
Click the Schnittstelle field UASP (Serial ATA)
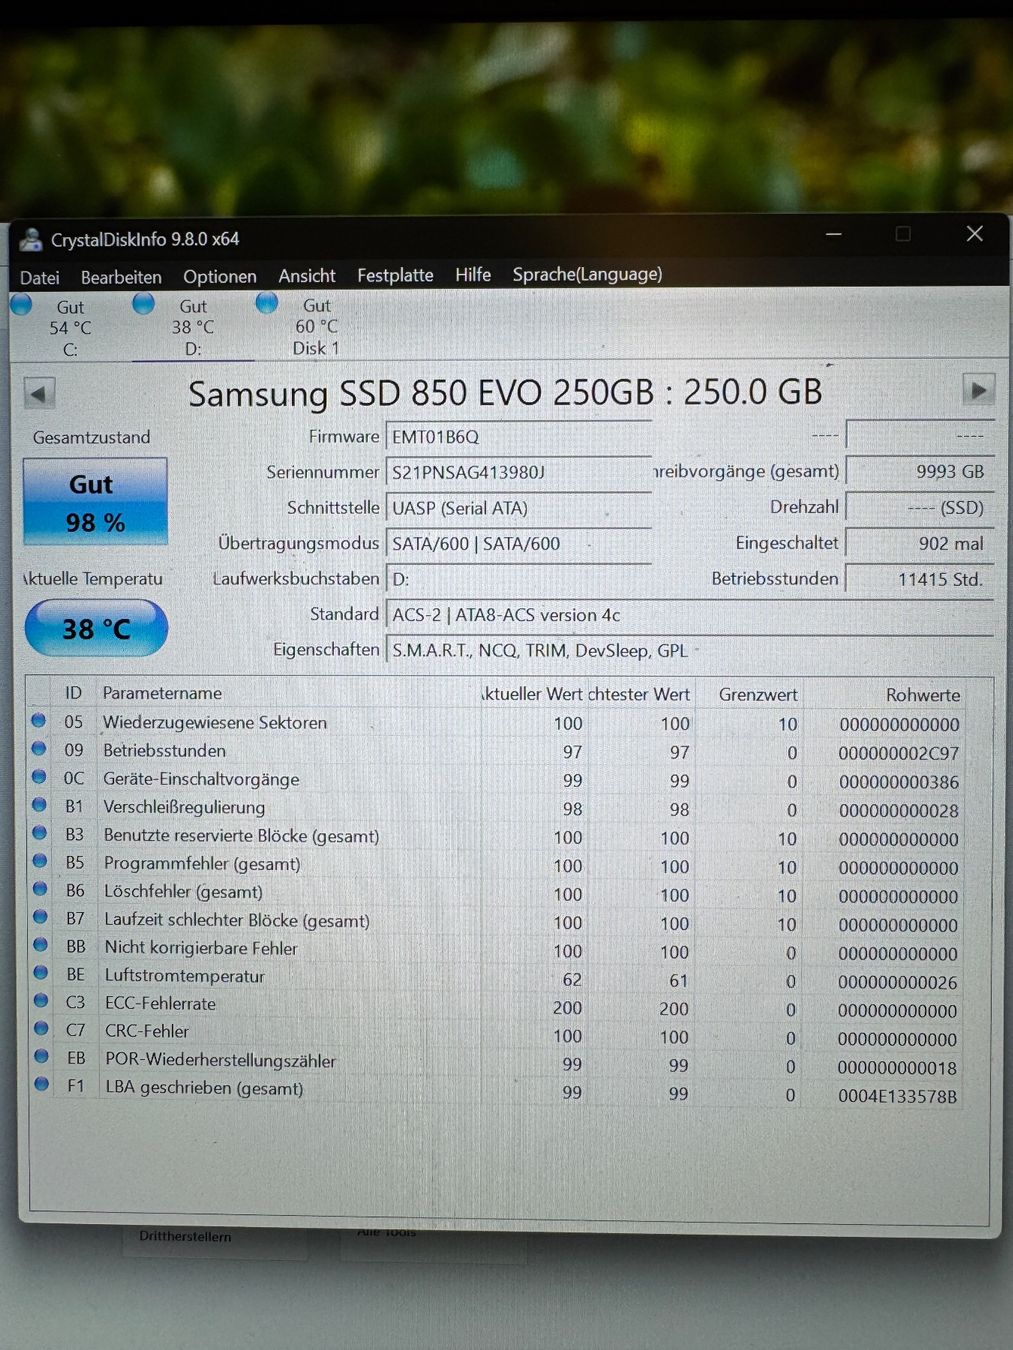(518, 508)
